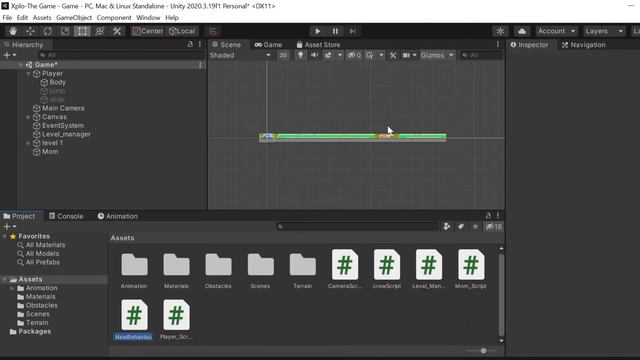Open the Gizmos dropdown

[x=437, y=55]
